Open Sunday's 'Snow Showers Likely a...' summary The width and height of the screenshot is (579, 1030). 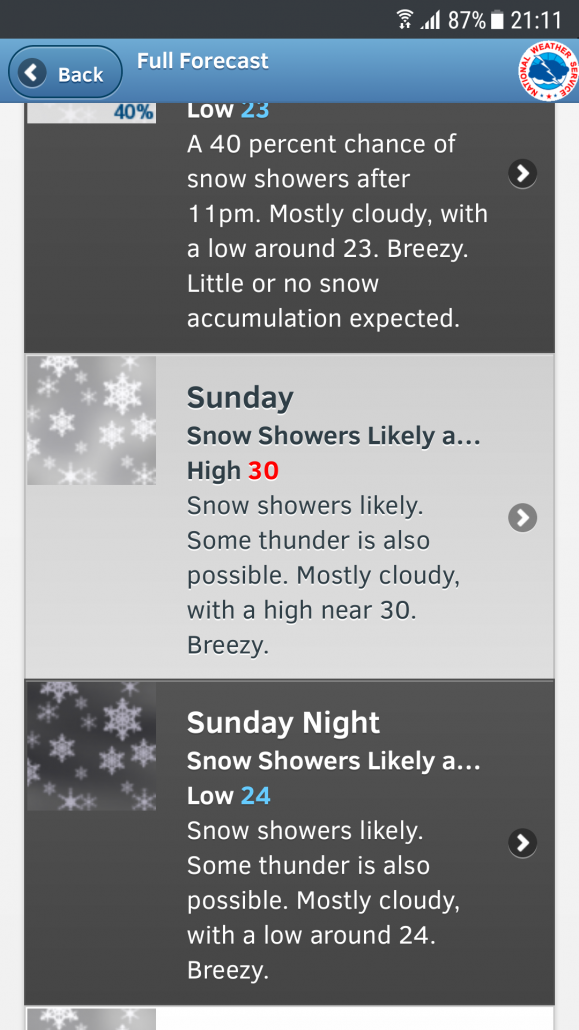tap(334, 436)
